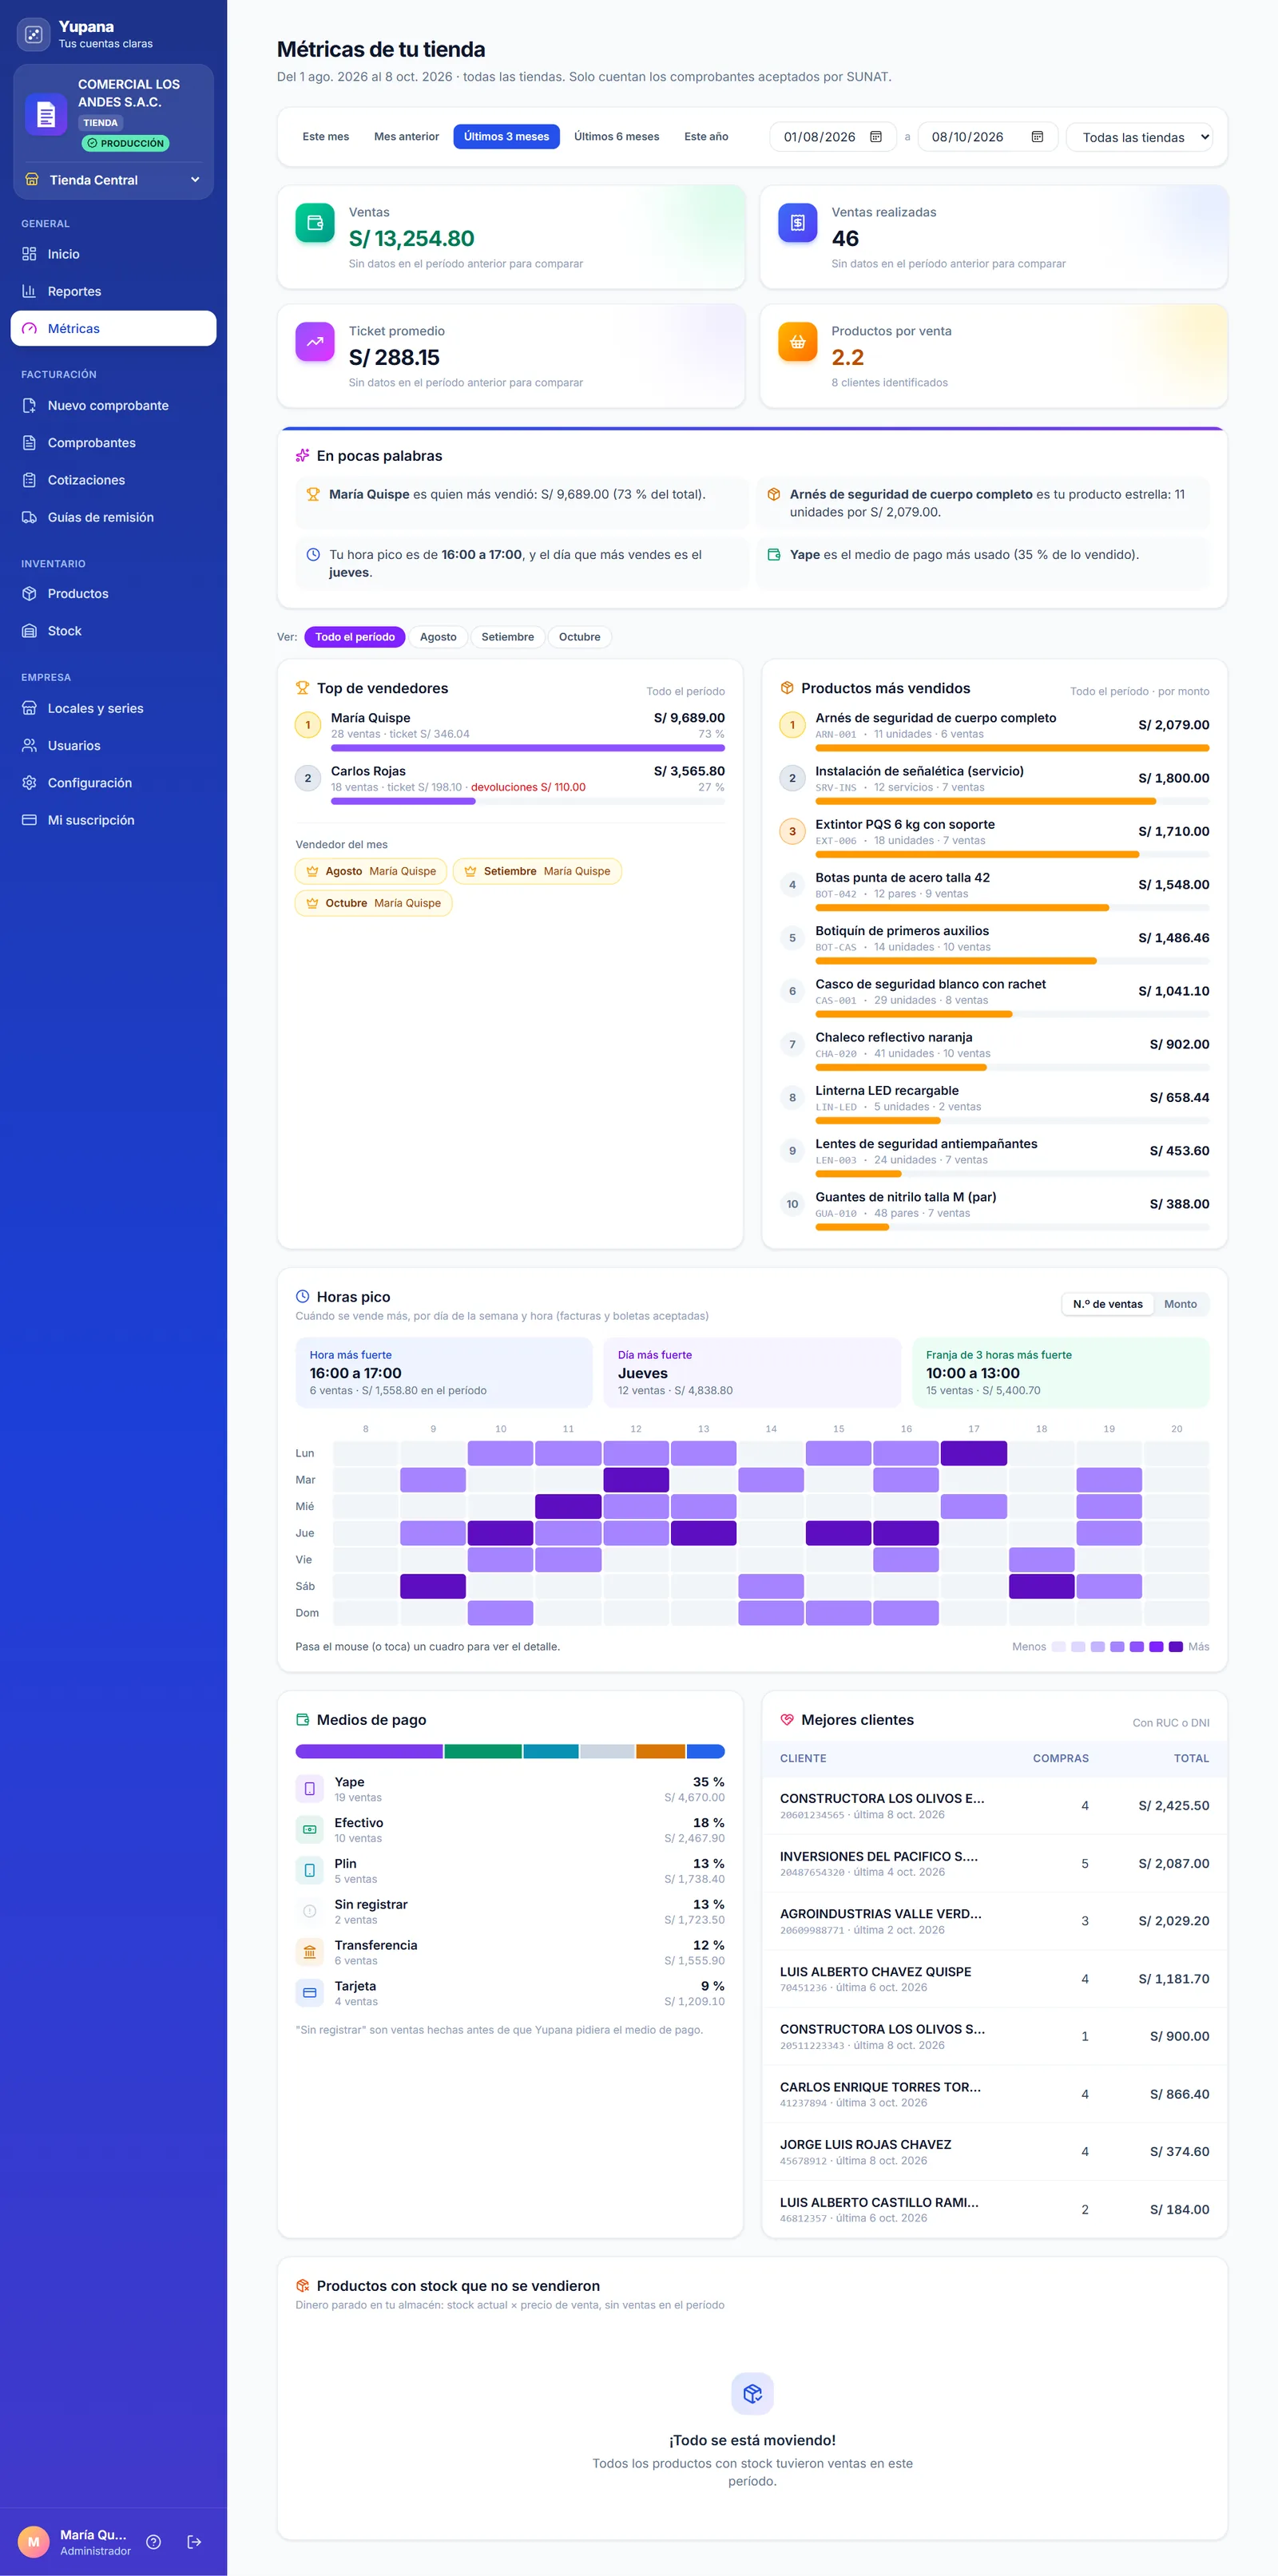This screenshot has width=1278, height=2576.
Task: Click the Agosto María Quispe badge
Action: [371, 871]
